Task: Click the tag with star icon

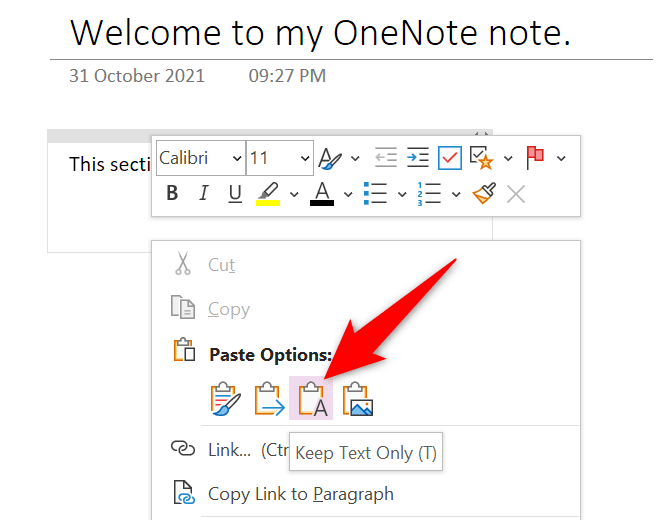Action: [482, 158]
